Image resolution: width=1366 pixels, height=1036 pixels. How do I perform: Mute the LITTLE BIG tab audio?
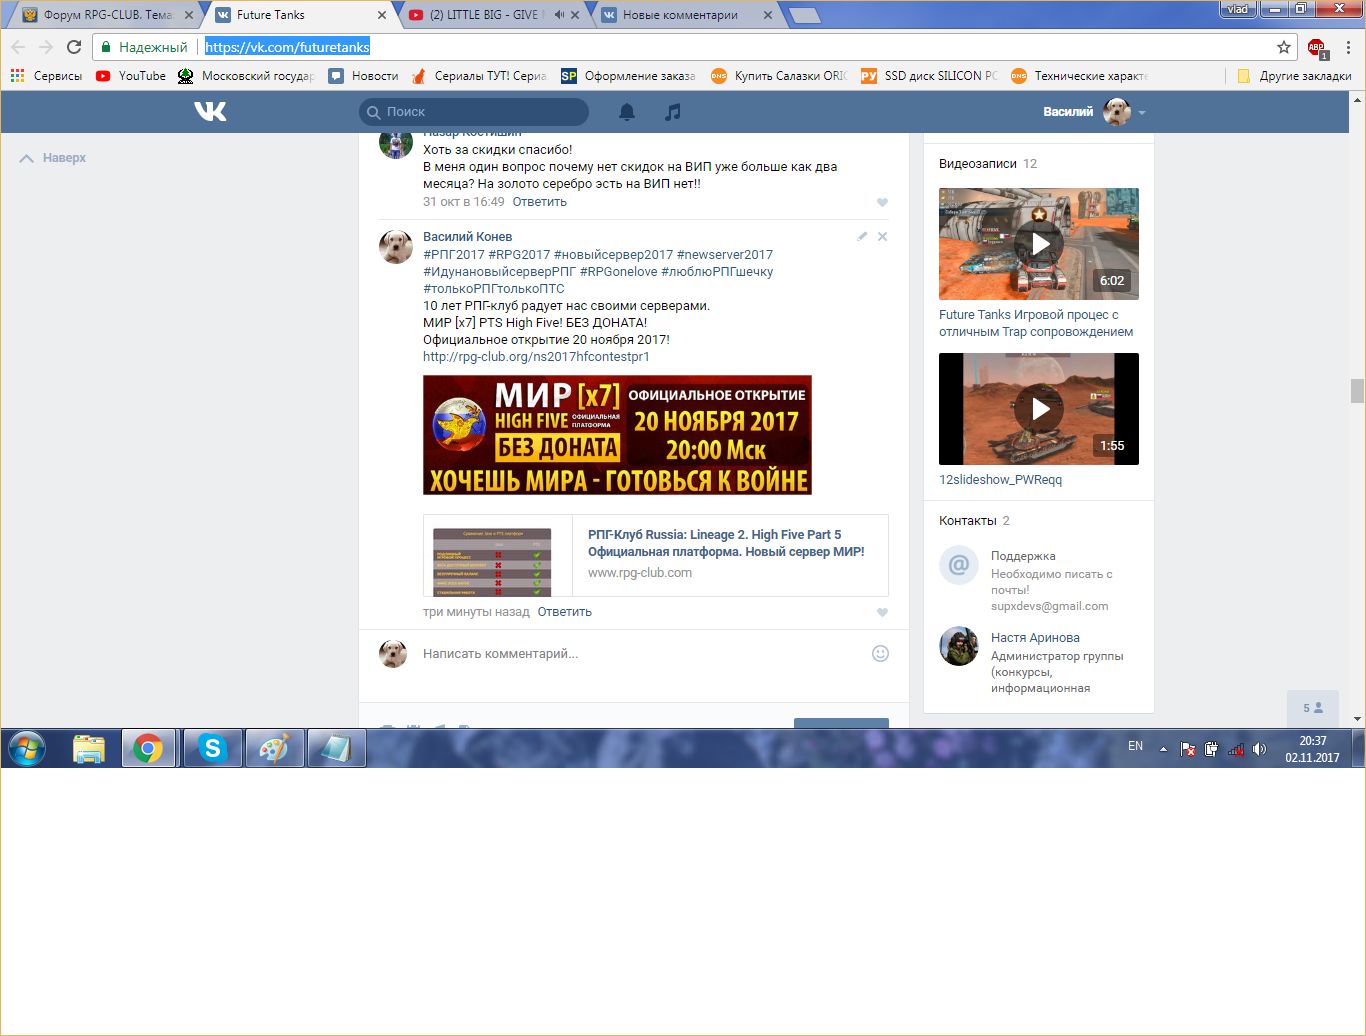click(x=560, y=15)
